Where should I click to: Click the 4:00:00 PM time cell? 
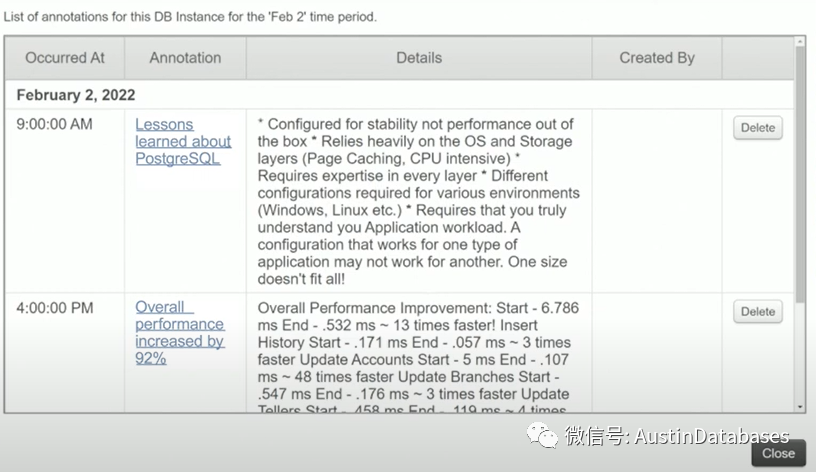(x=55, y=308)
